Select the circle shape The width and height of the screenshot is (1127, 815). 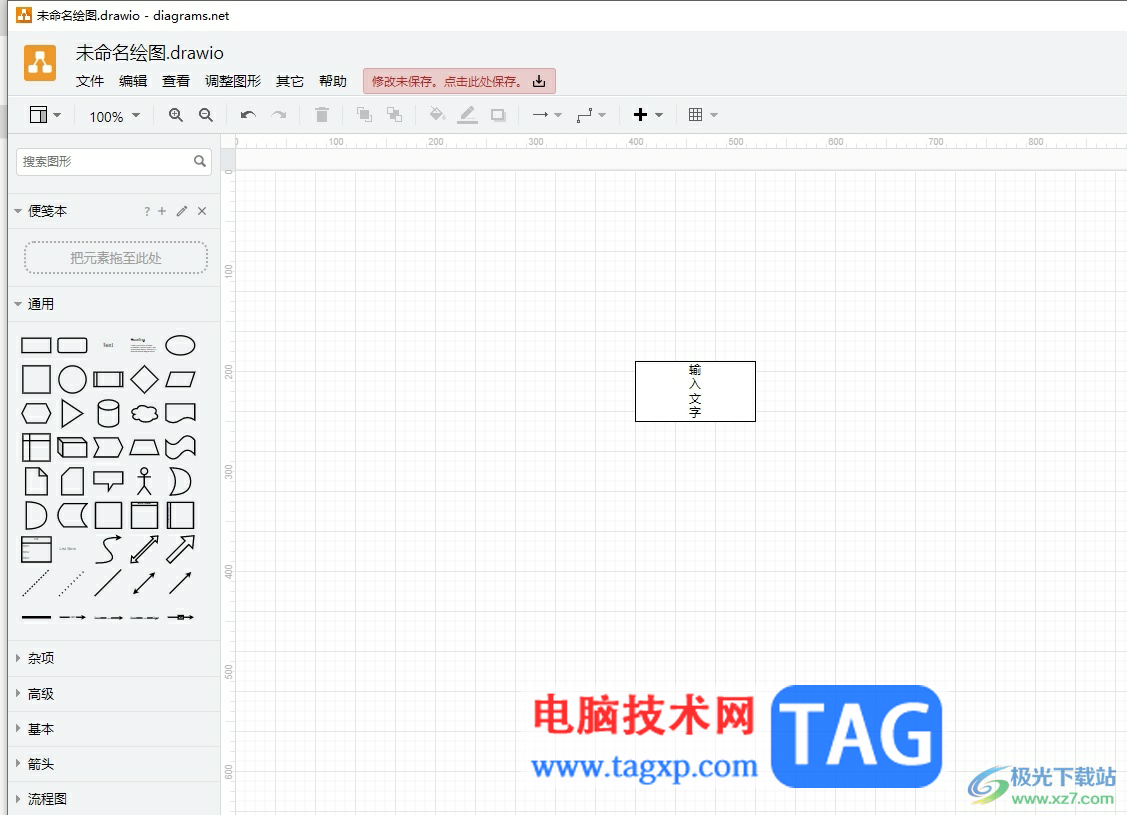pos(72,379)
